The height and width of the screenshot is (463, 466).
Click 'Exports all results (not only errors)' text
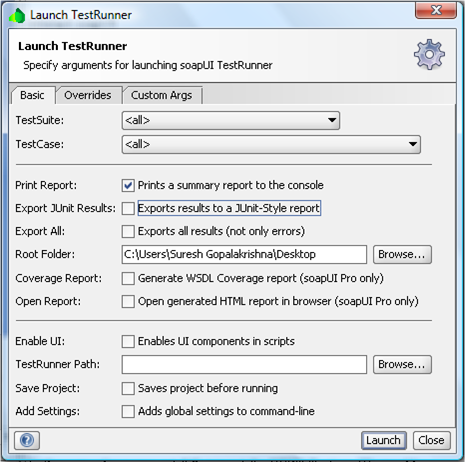[221, 231]
